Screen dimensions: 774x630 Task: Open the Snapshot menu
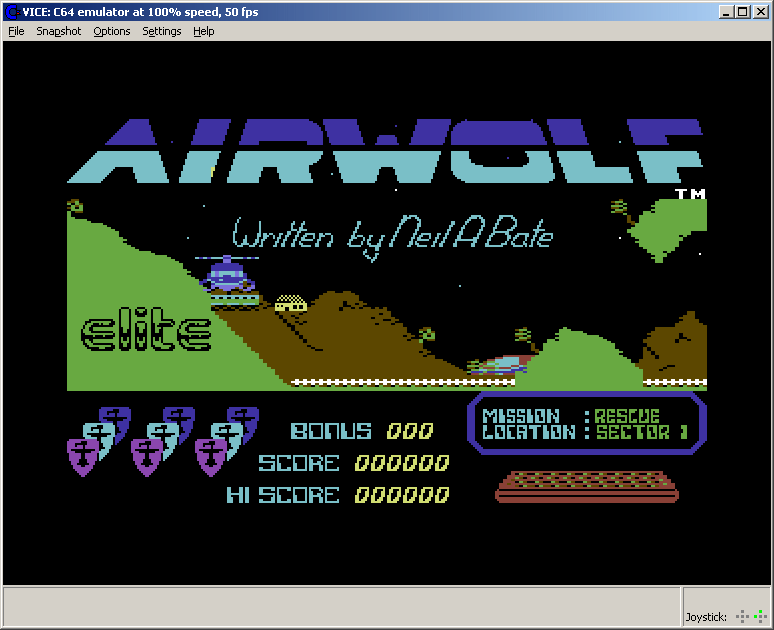pyautogui.click(x=59, y=31)
